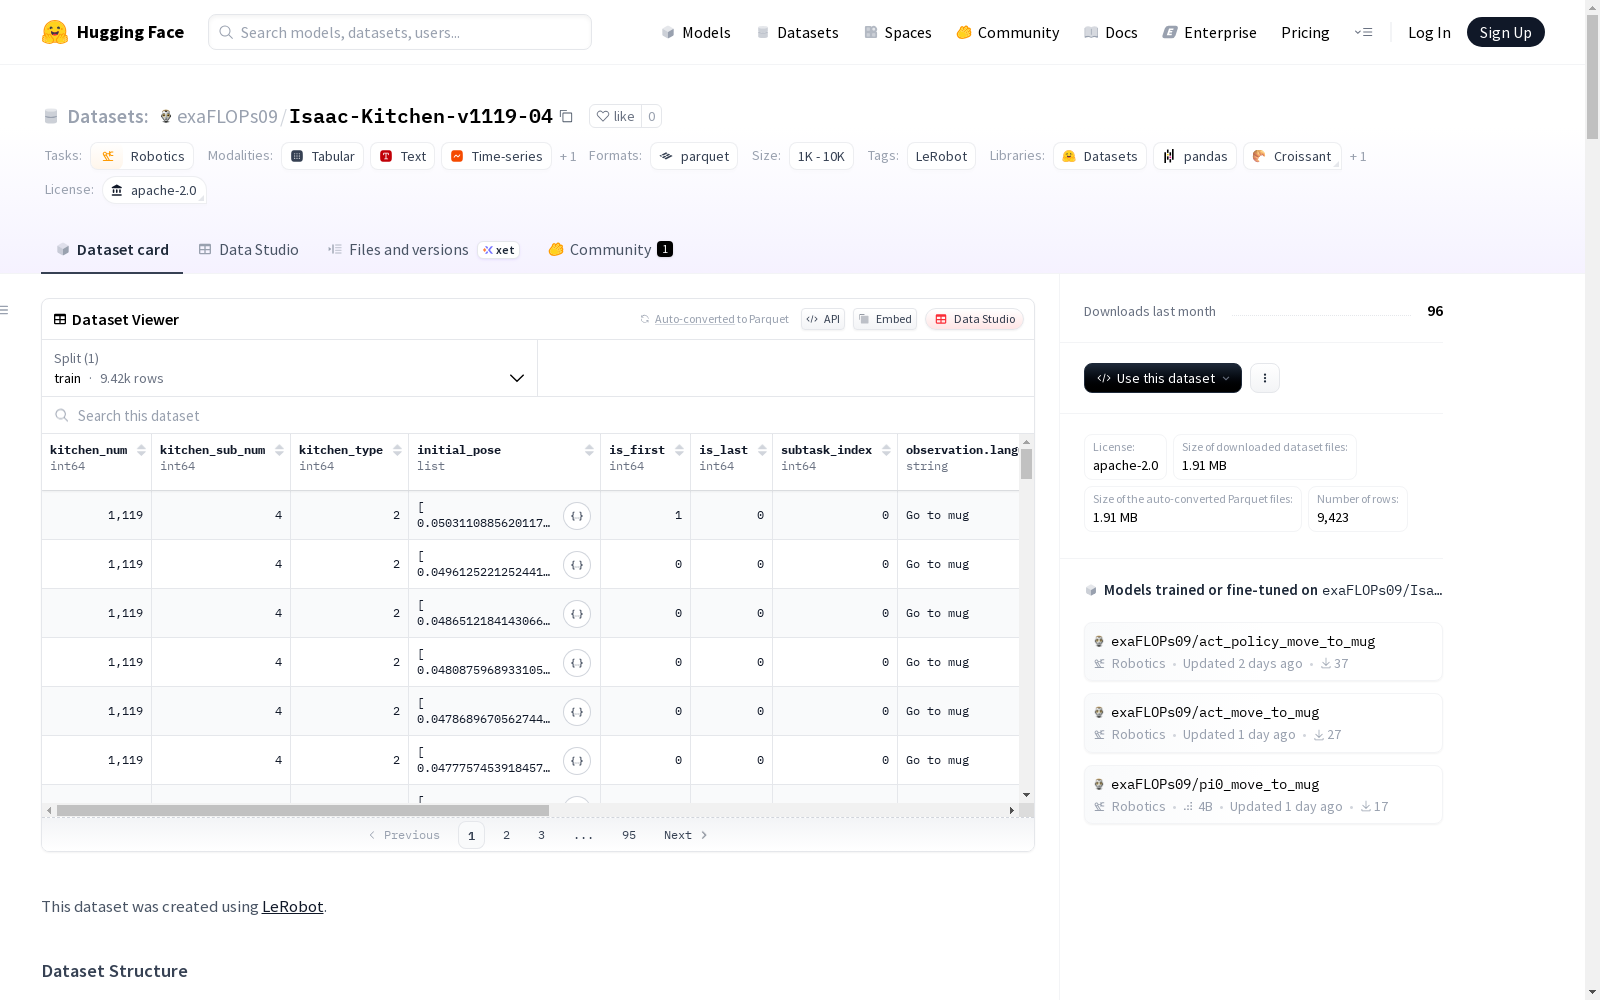Open the LeRobot link in description
Screen dimensions: 1600x1000
pyautogui.click(x=292, y=907)
